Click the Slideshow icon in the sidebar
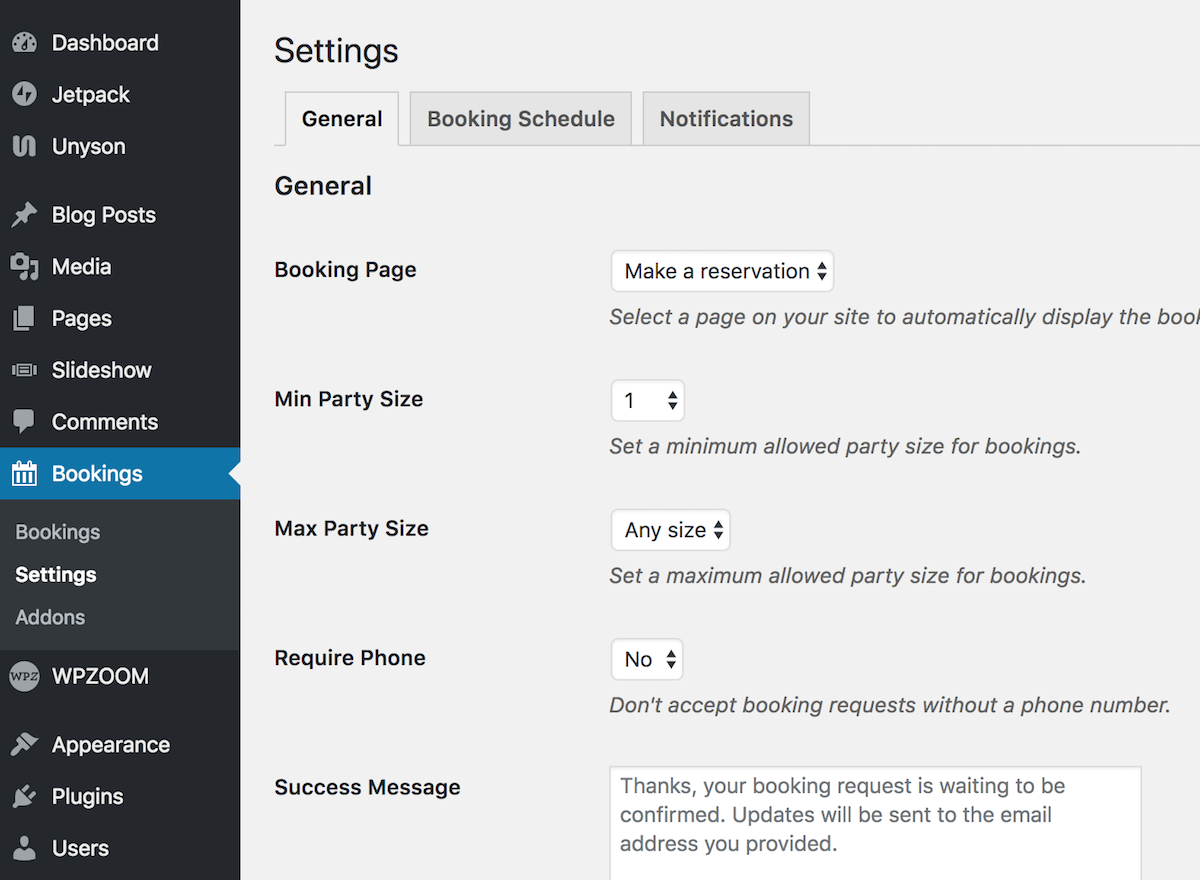Viewport: 1200px width, 880px height. [24, 370]
